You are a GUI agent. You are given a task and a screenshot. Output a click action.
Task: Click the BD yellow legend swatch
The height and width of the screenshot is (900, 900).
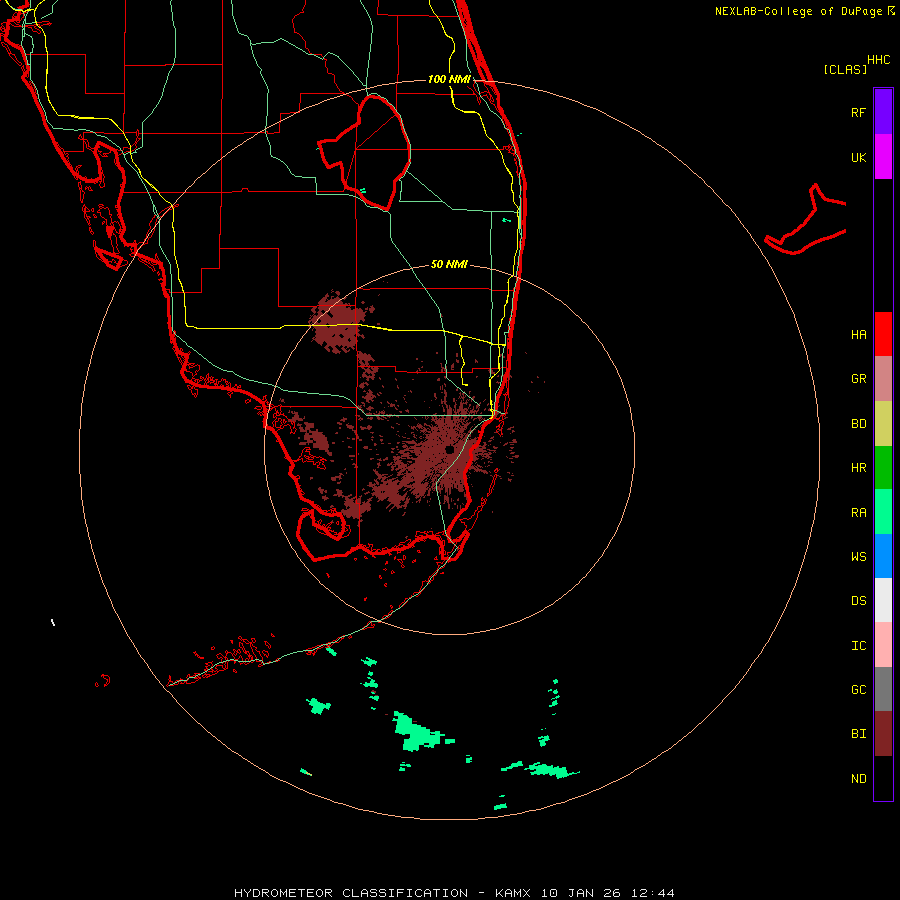click(x=883, y=423)
